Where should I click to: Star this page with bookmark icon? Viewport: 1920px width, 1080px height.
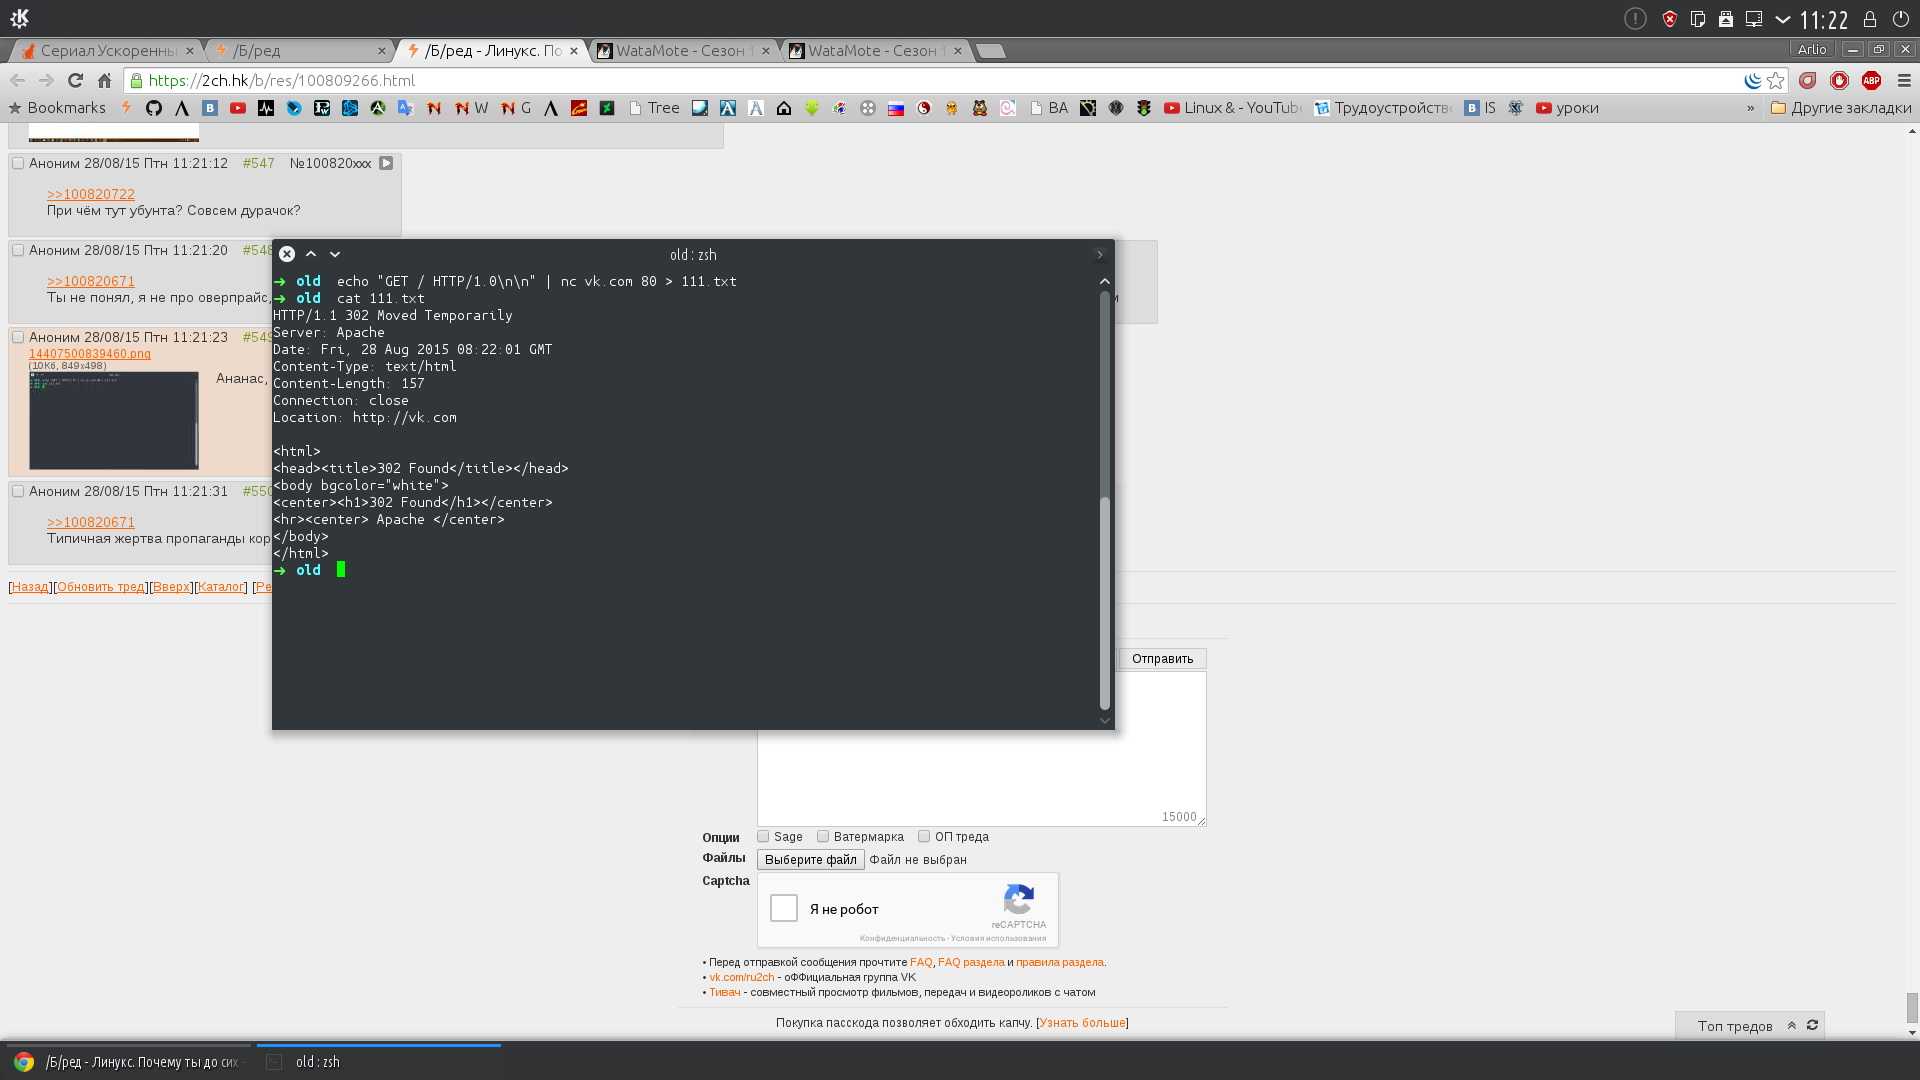[1776, 80]
